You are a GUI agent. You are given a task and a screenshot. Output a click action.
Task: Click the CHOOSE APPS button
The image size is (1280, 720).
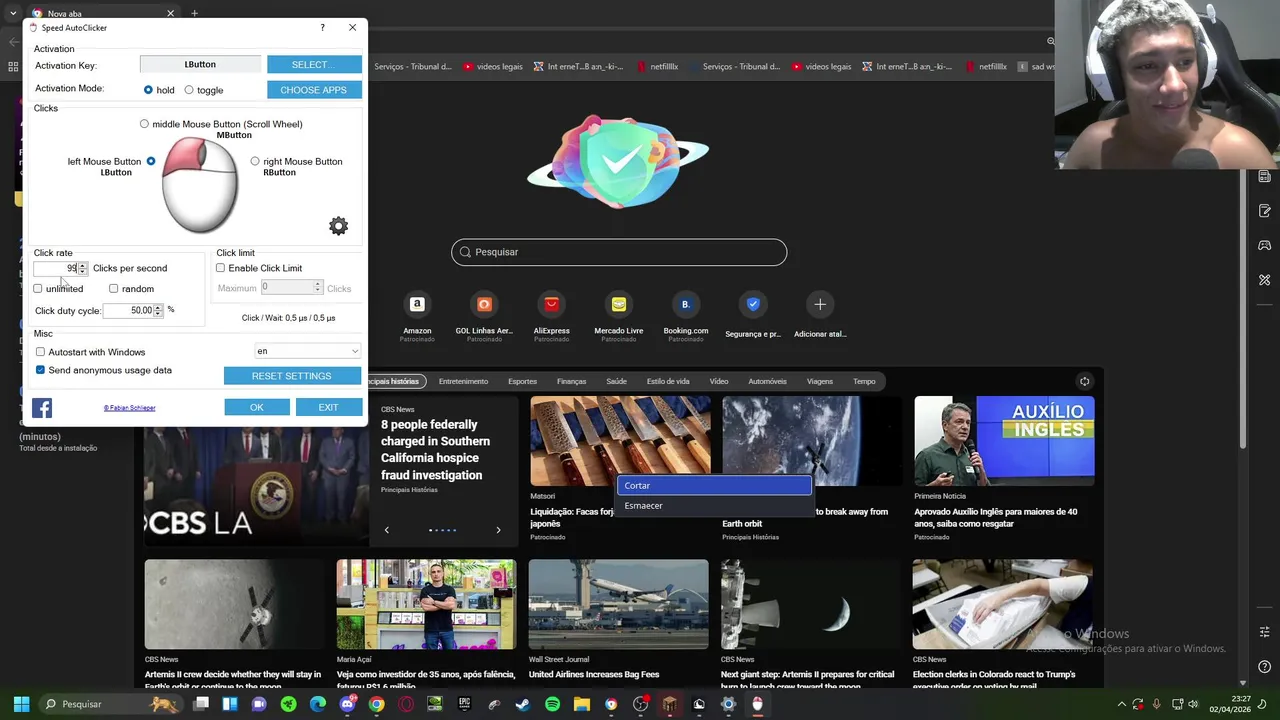(314, 90)
